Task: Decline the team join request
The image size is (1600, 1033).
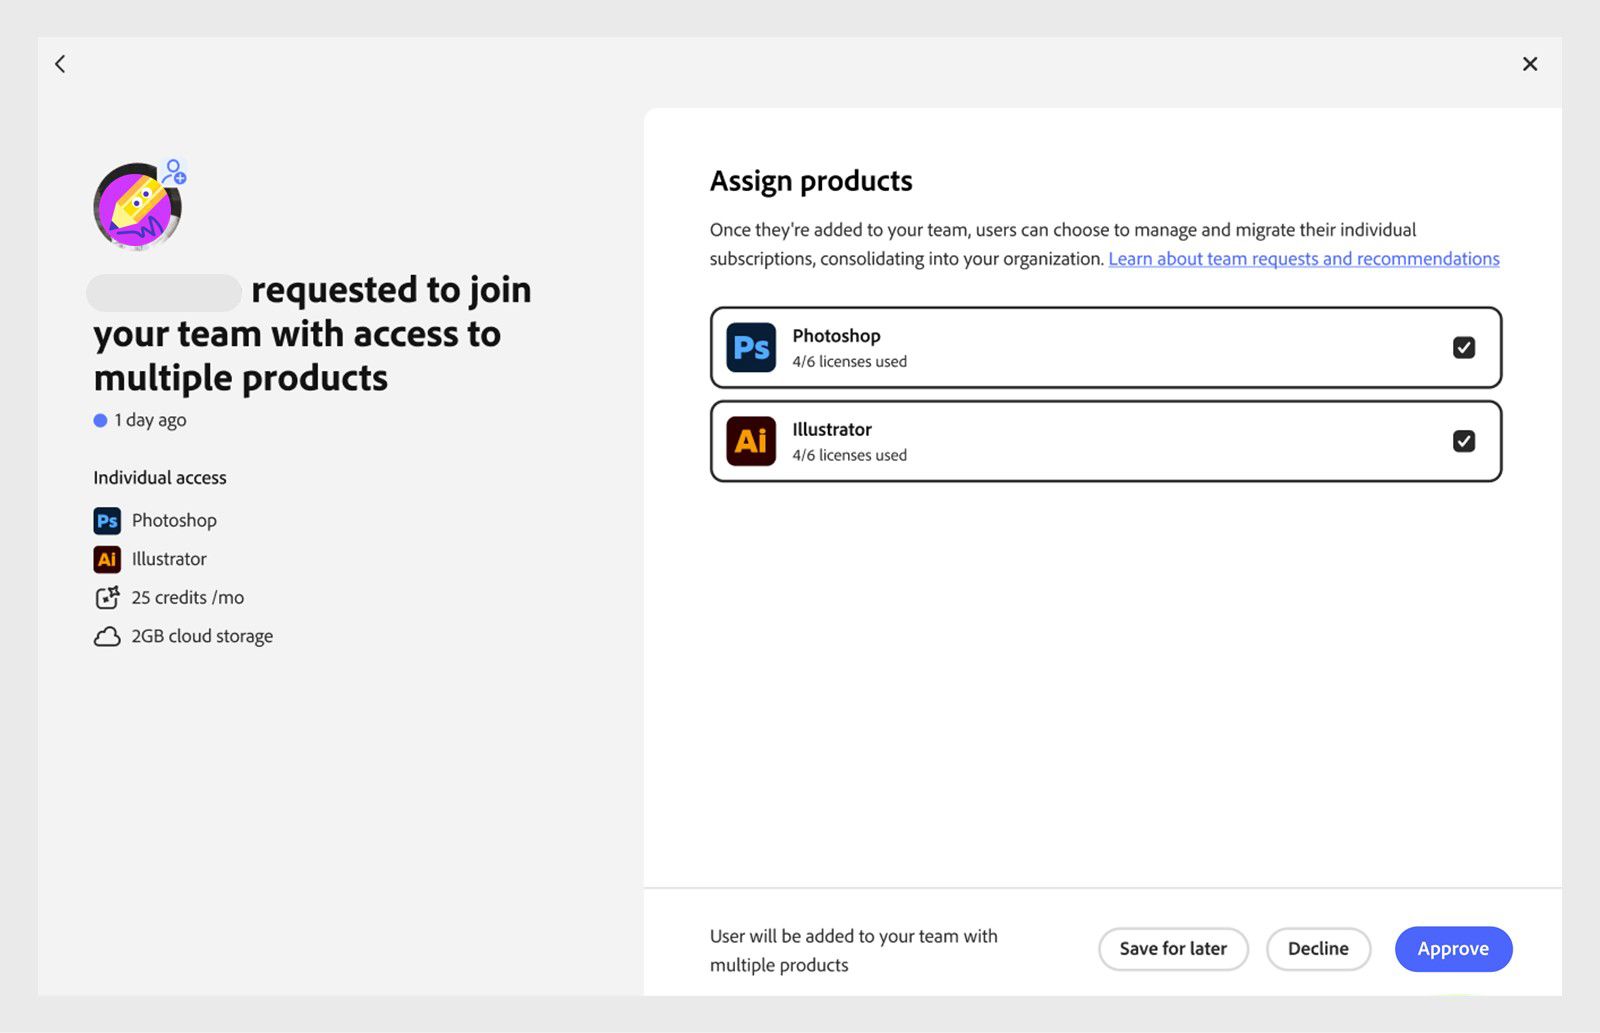Action: (1318, 948)
